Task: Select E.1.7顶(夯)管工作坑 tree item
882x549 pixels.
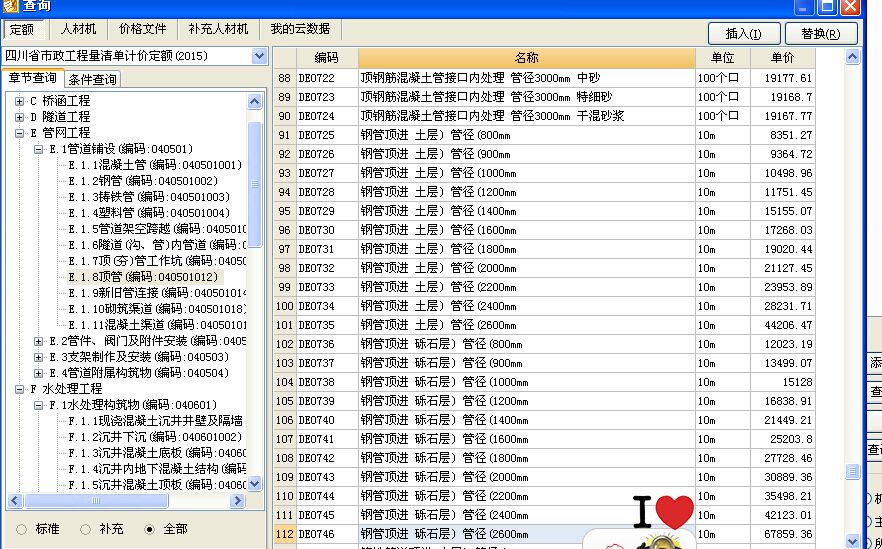Action: [x=157, y=261]
